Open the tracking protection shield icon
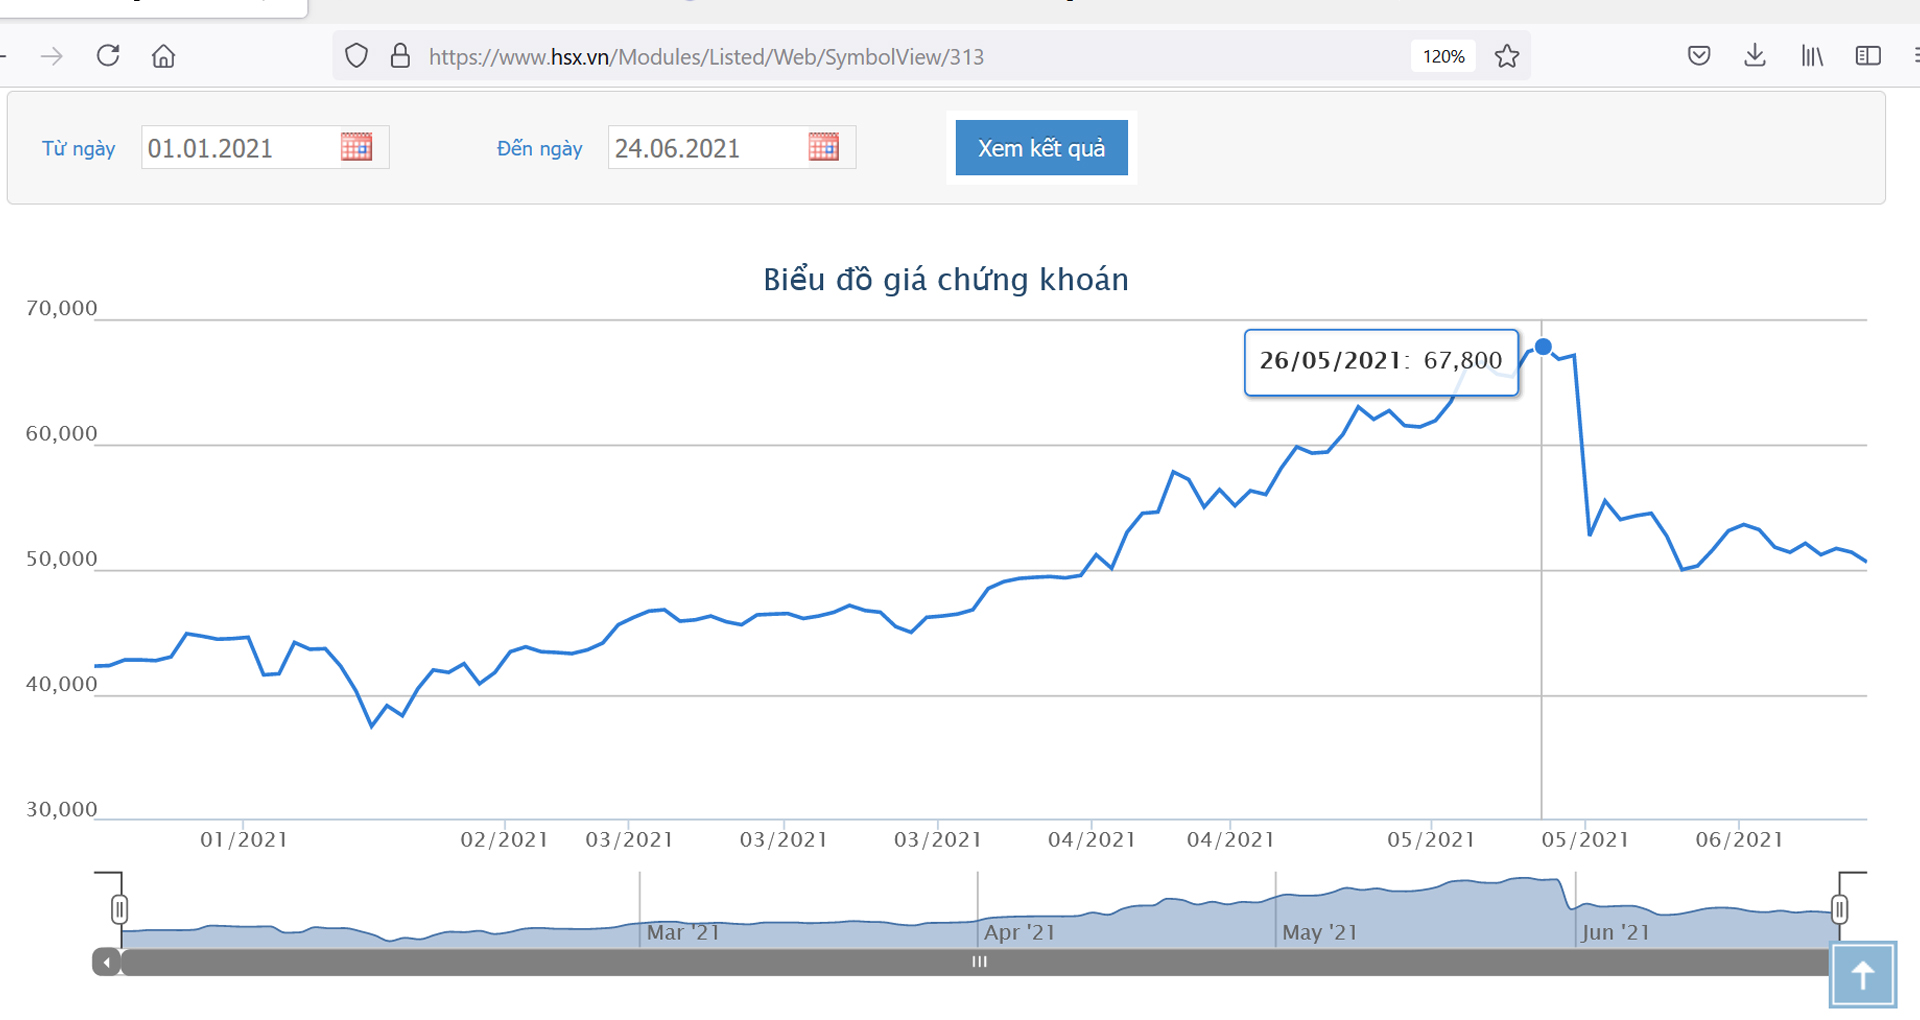 point(356,56)
